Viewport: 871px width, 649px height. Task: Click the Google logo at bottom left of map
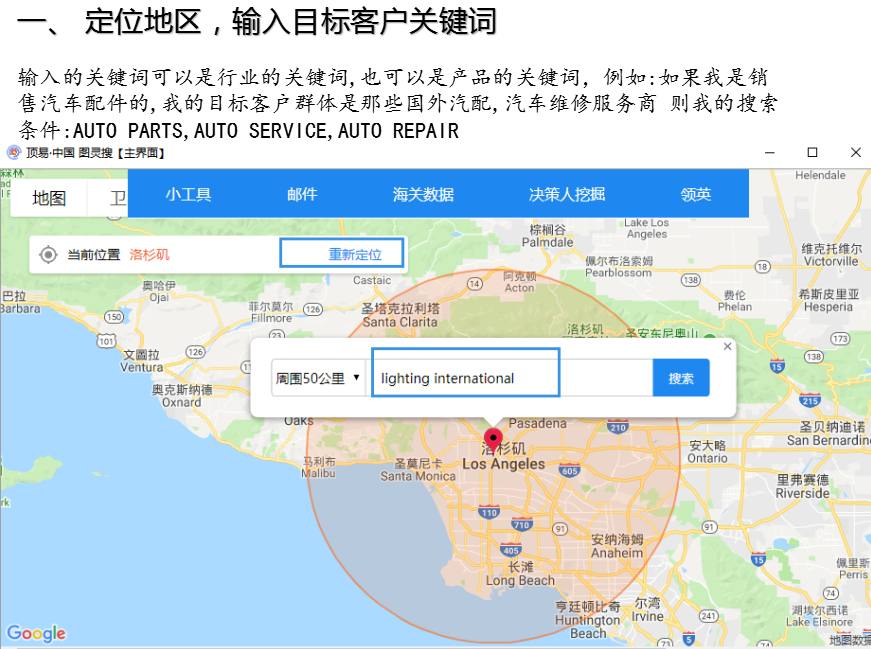click(36, 633)
